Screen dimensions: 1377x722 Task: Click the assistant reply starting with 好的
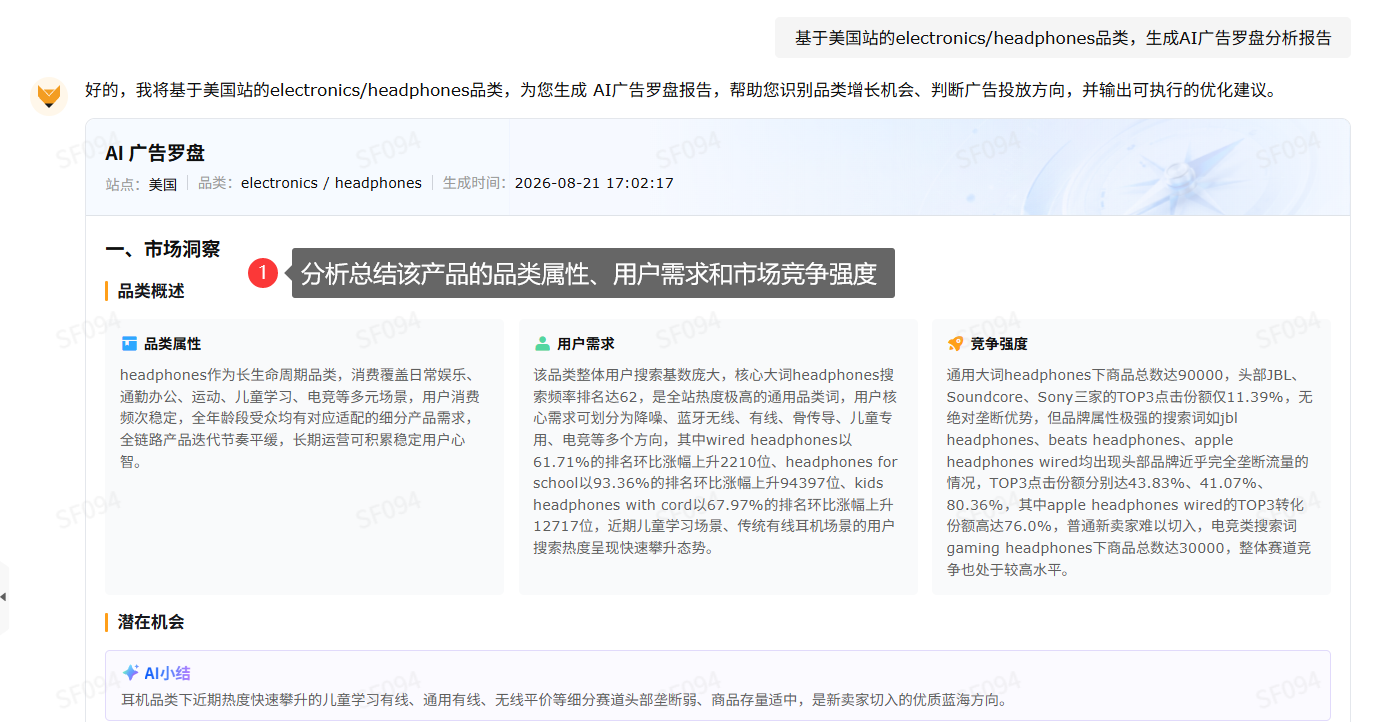tap(682, 91)
